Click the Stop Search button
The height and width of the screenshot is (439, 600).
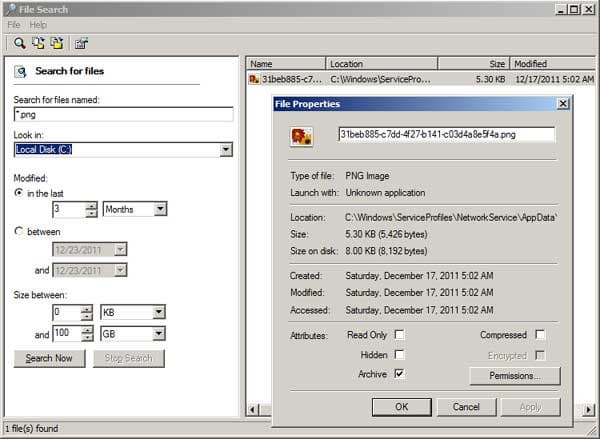[x=129, y=358]
